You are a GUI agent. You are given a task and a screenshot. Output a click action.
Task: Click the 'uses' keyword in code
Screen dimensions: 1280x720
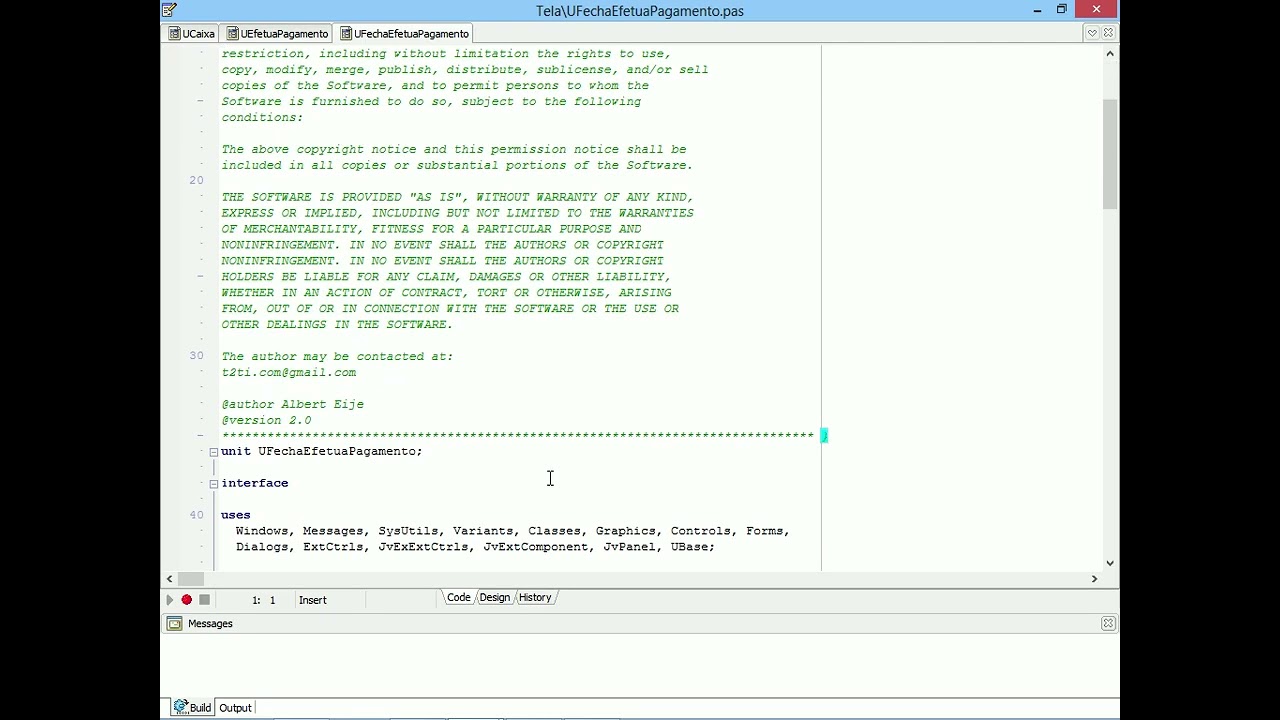(236, 516)
